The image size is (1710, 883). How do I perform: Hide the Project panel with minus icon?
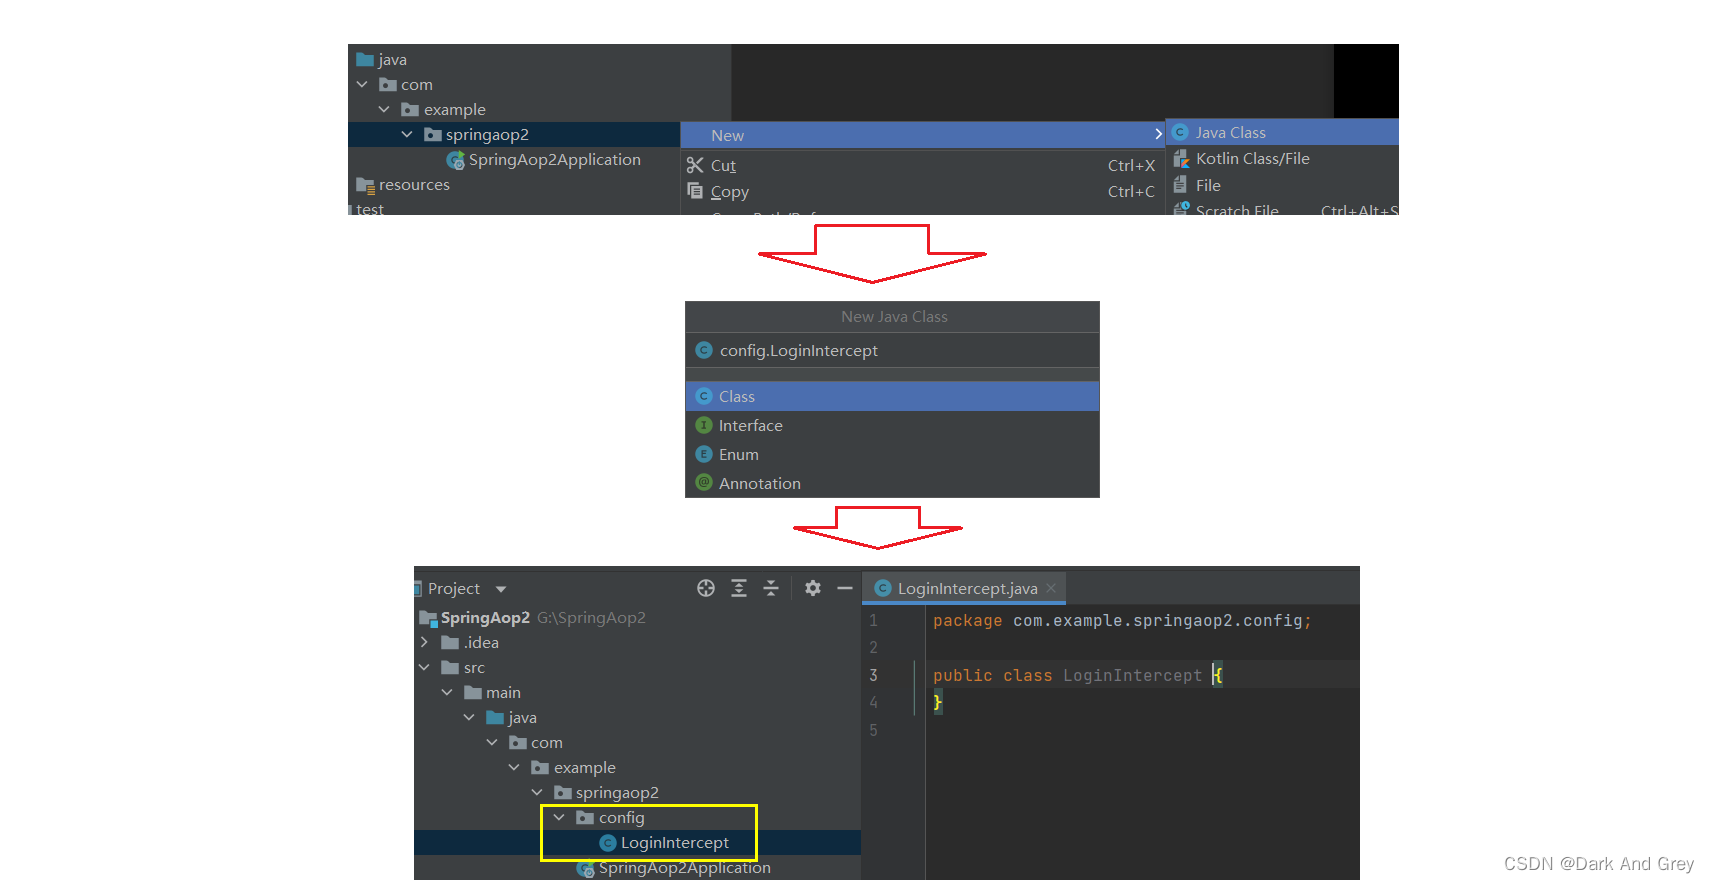click(845, 588)
